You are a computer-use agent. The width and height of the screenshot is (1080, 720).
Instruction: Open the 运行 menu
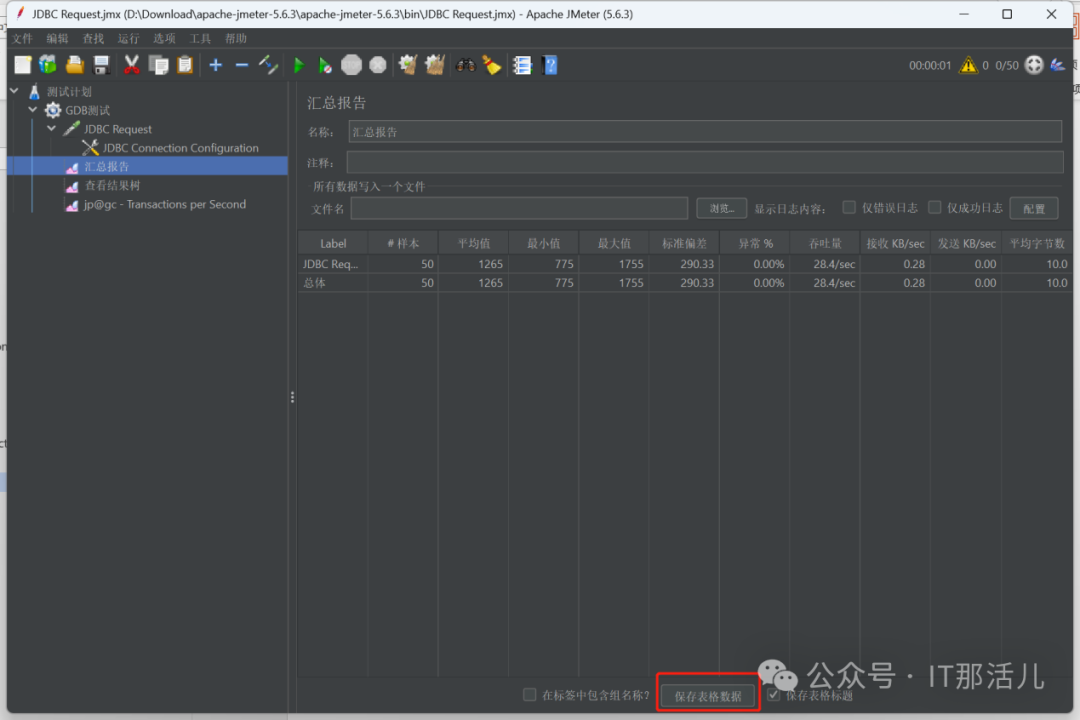click(129, 39)
